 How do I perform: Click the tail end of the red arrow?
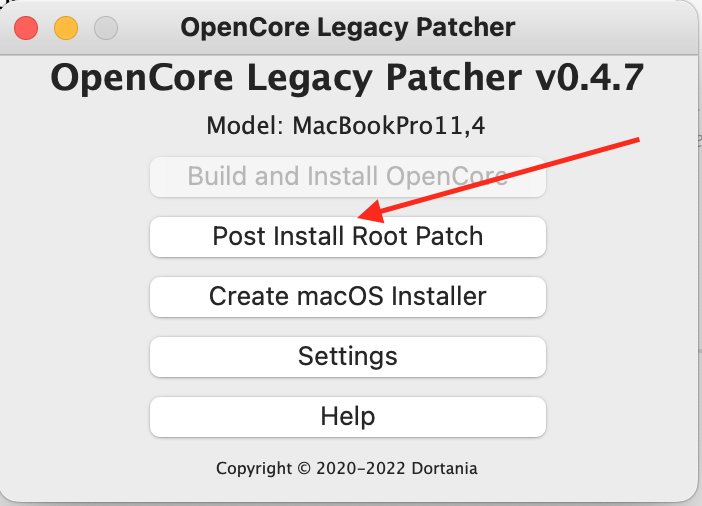tap(638, 140)
